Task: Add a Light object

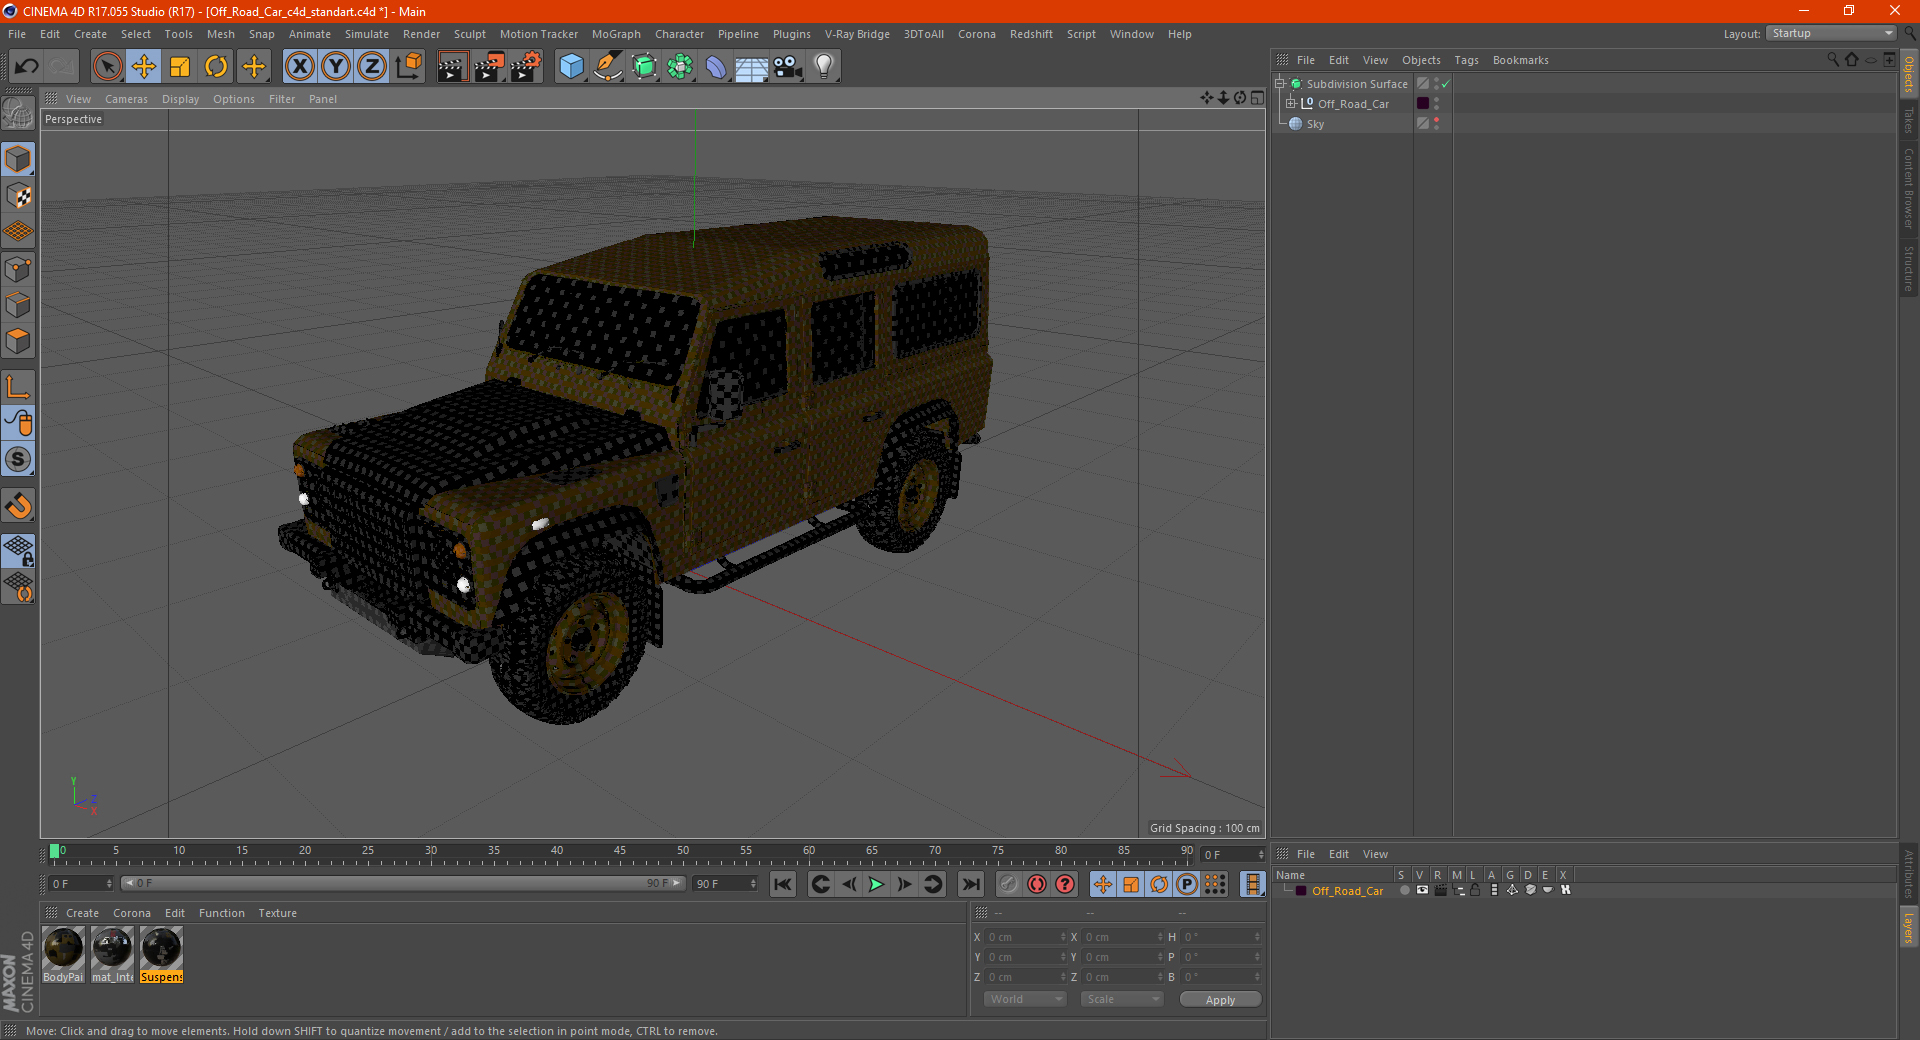Action: [824, 67]
